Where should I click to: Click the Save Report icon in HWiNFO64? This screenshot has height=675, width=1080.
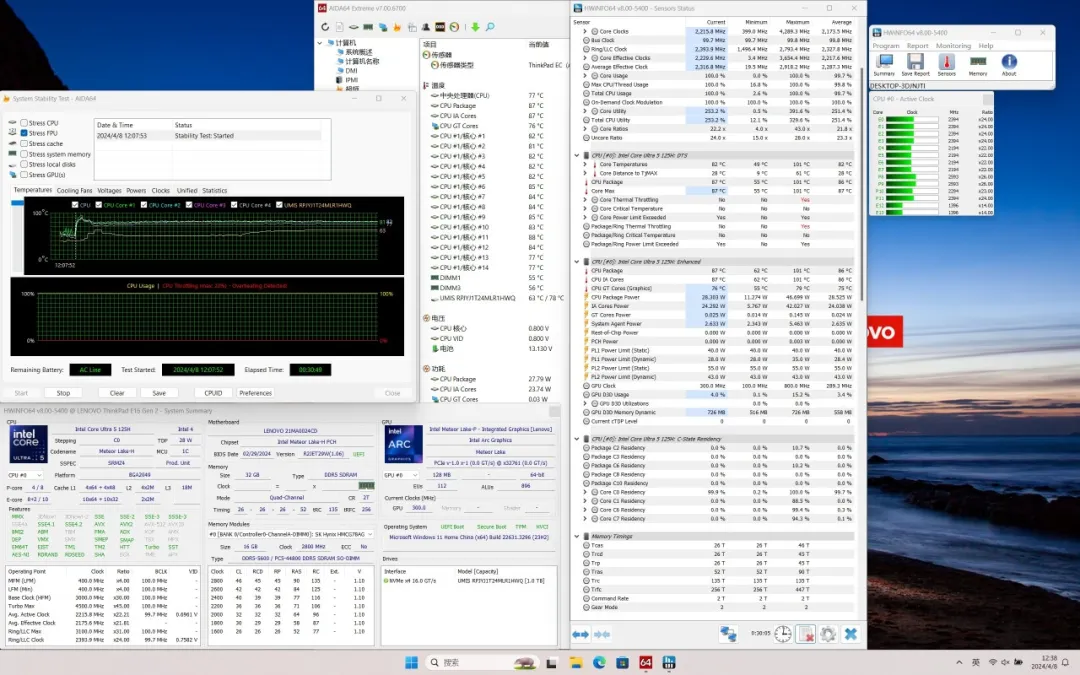(915, 65)
